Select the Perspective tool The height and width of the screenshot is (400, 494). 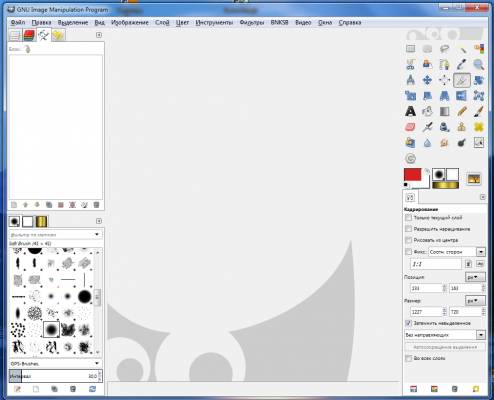point(444,96)
